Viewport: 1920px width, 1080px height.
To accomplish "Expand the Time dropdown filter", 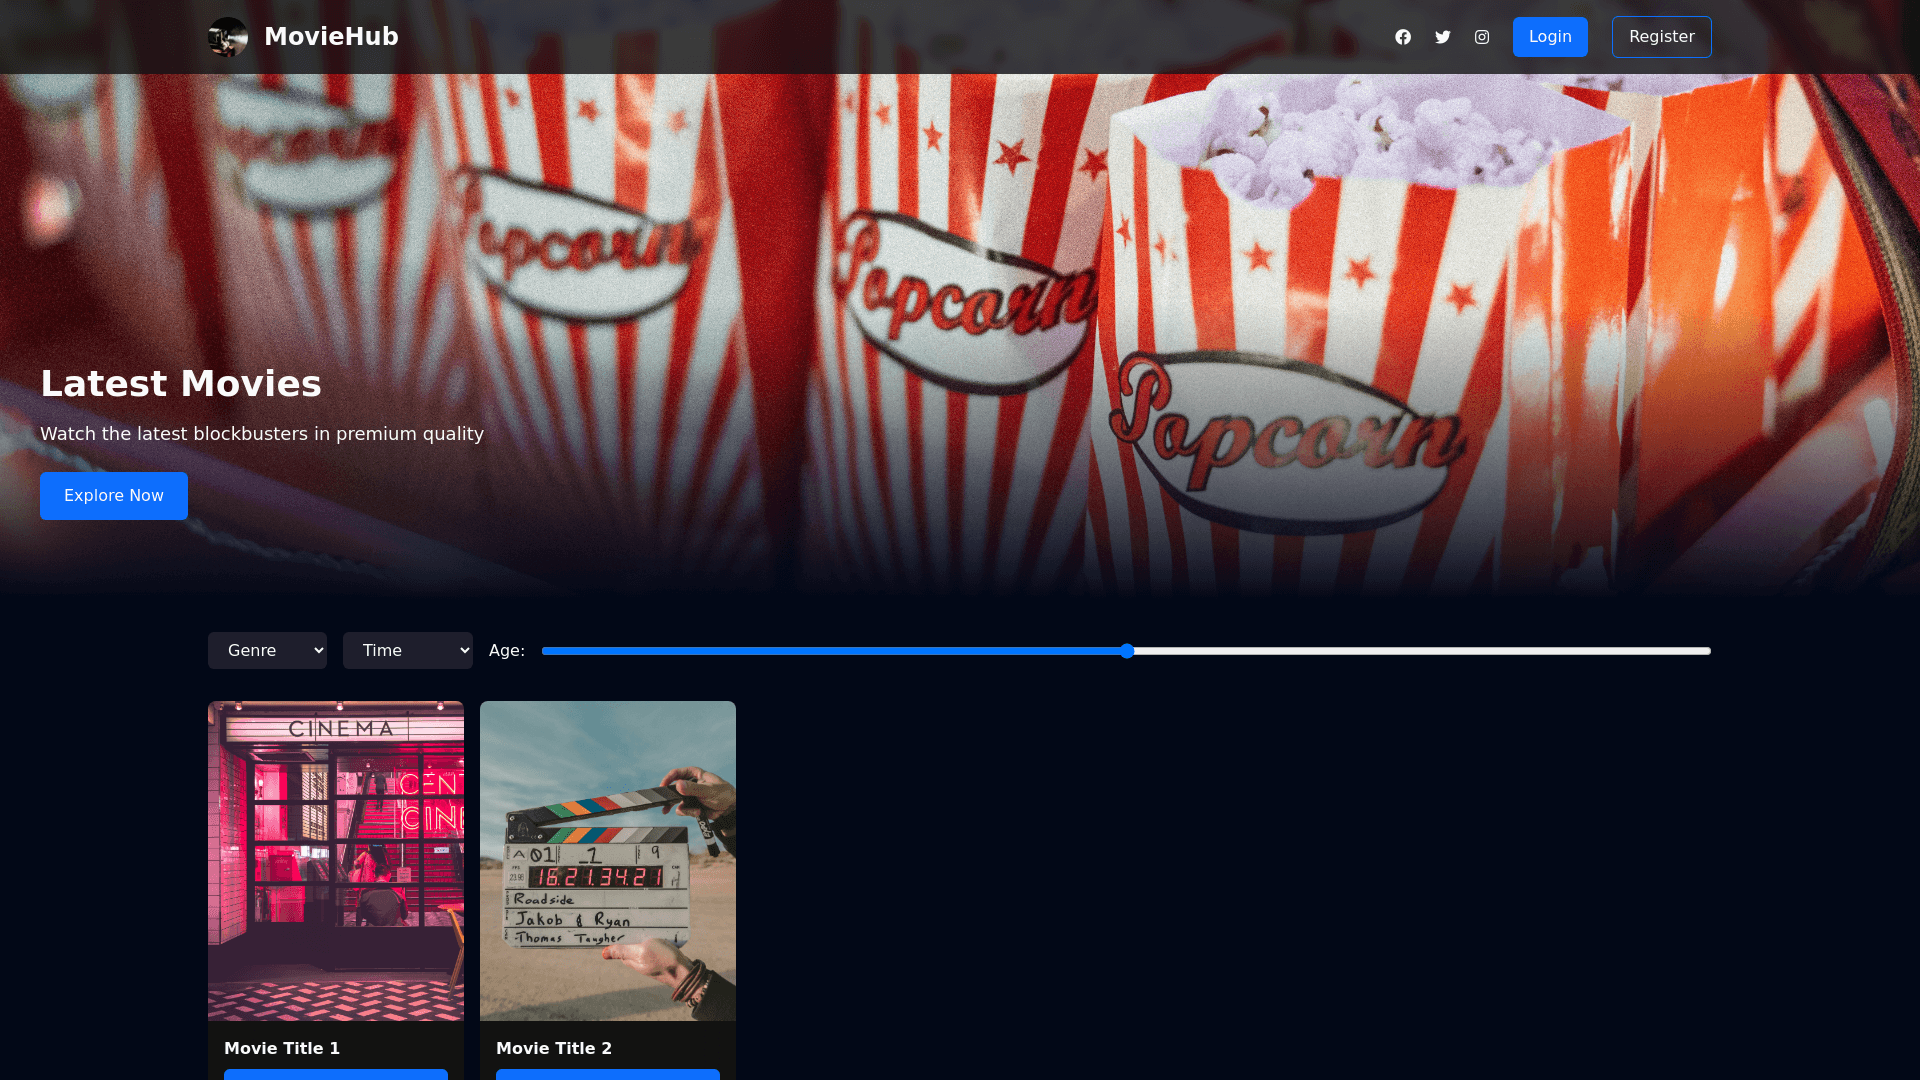I will click(407, 651).
